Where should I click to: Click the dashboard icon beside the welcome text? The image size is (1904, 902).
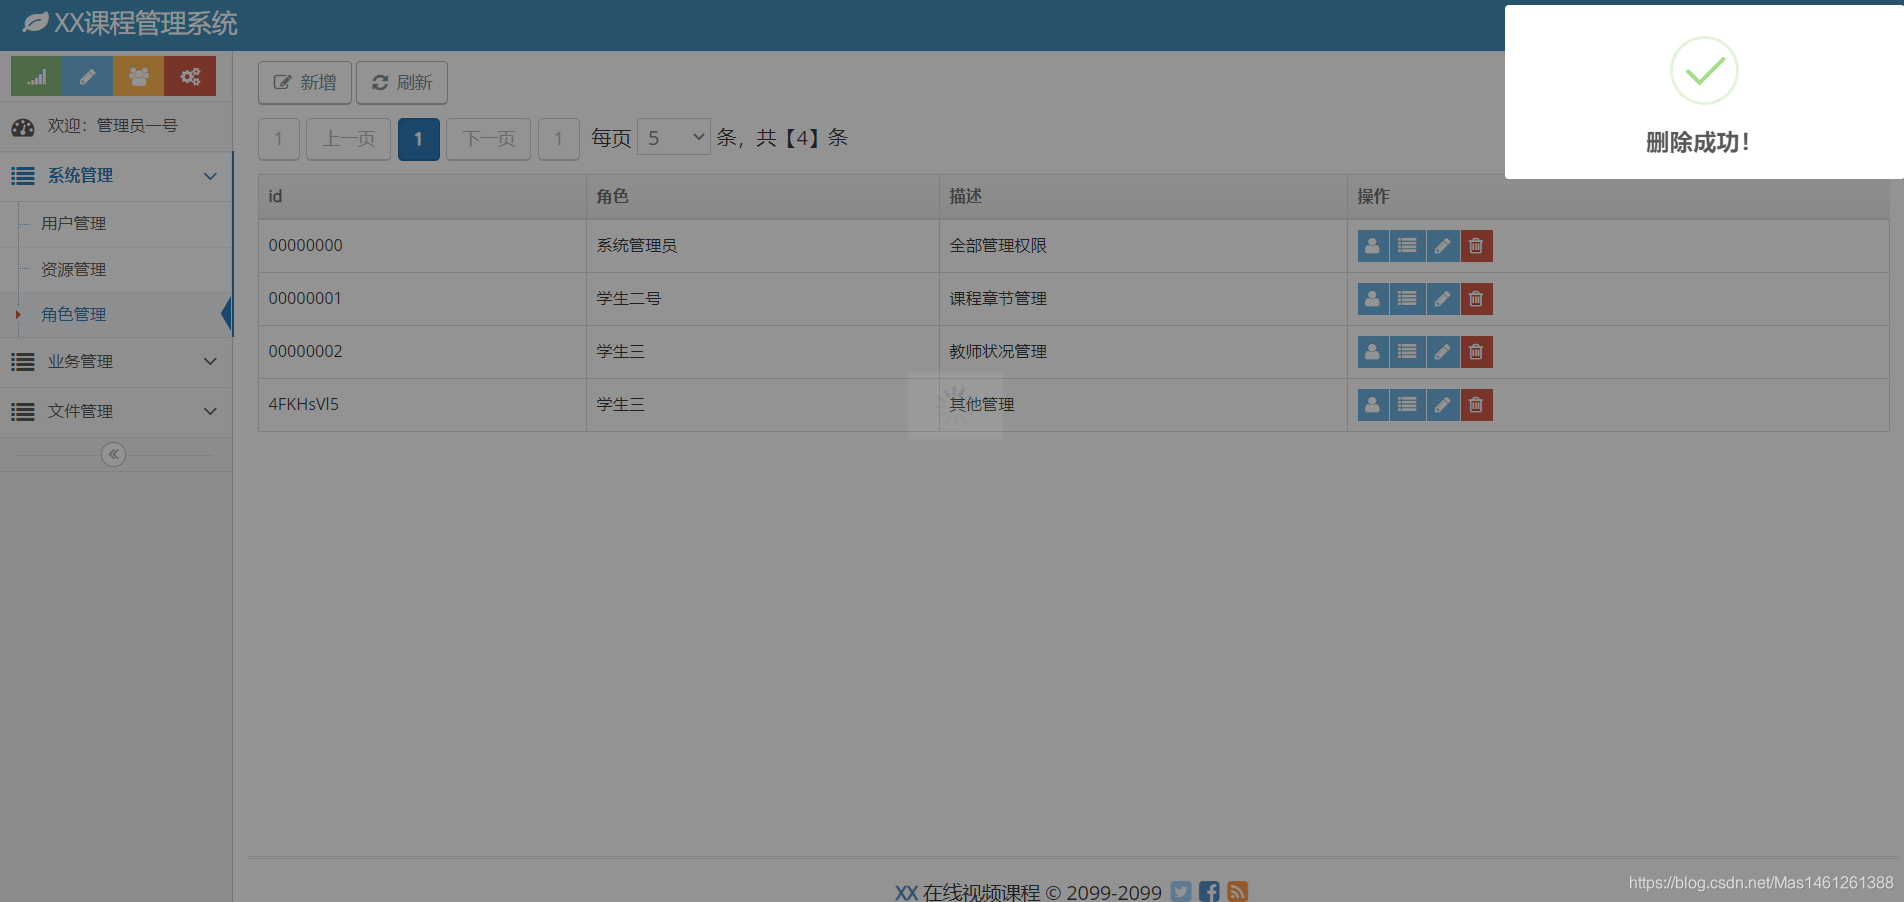click(x=23, y=127)
